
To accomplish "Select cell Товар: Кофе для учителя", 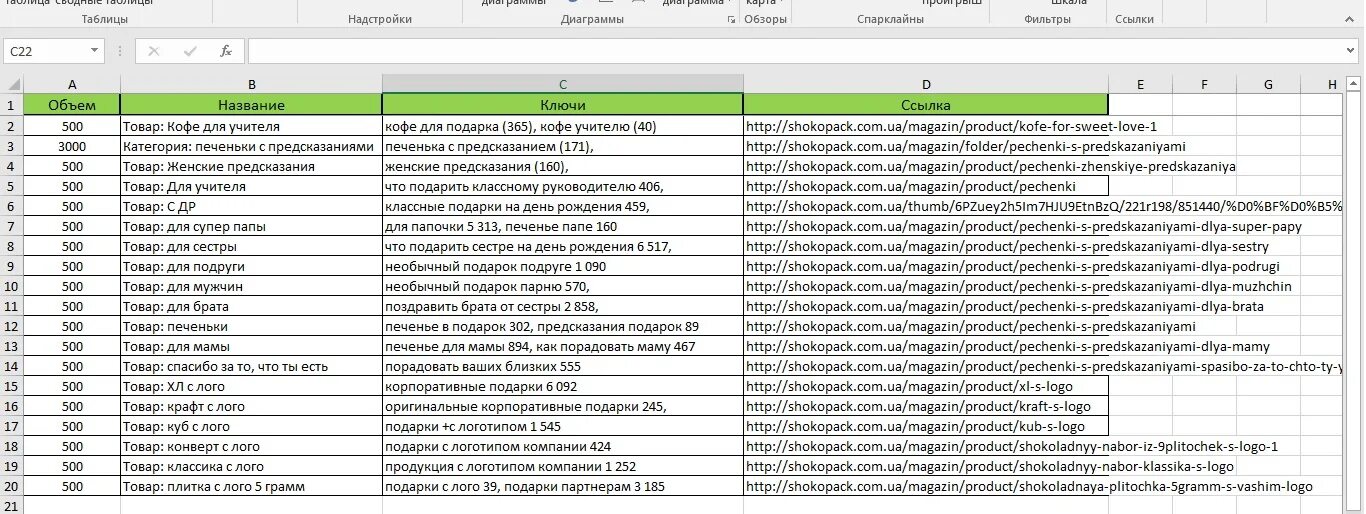I will pos(252,126).
